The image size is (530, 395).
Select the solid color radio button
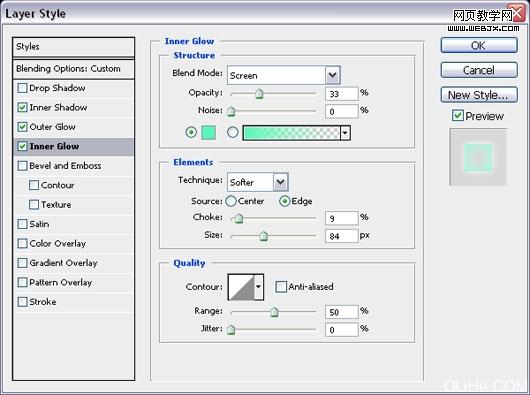tap(191, 132)
